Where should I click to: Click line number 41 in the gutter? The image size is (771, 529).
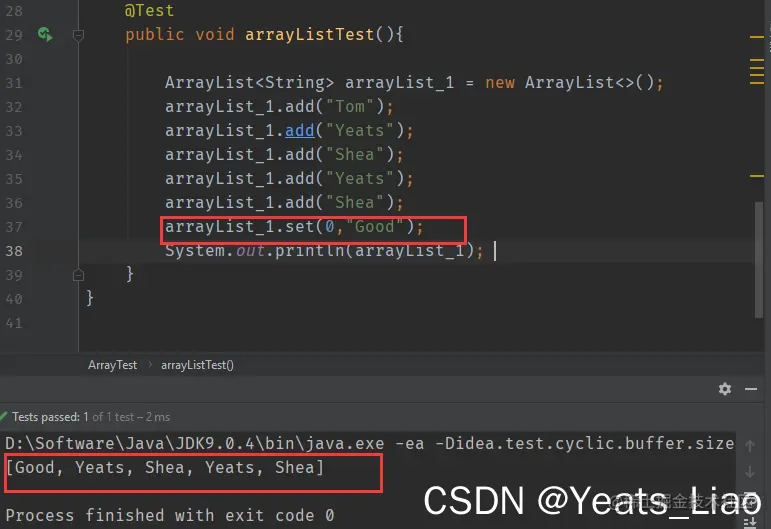(14, 323)
